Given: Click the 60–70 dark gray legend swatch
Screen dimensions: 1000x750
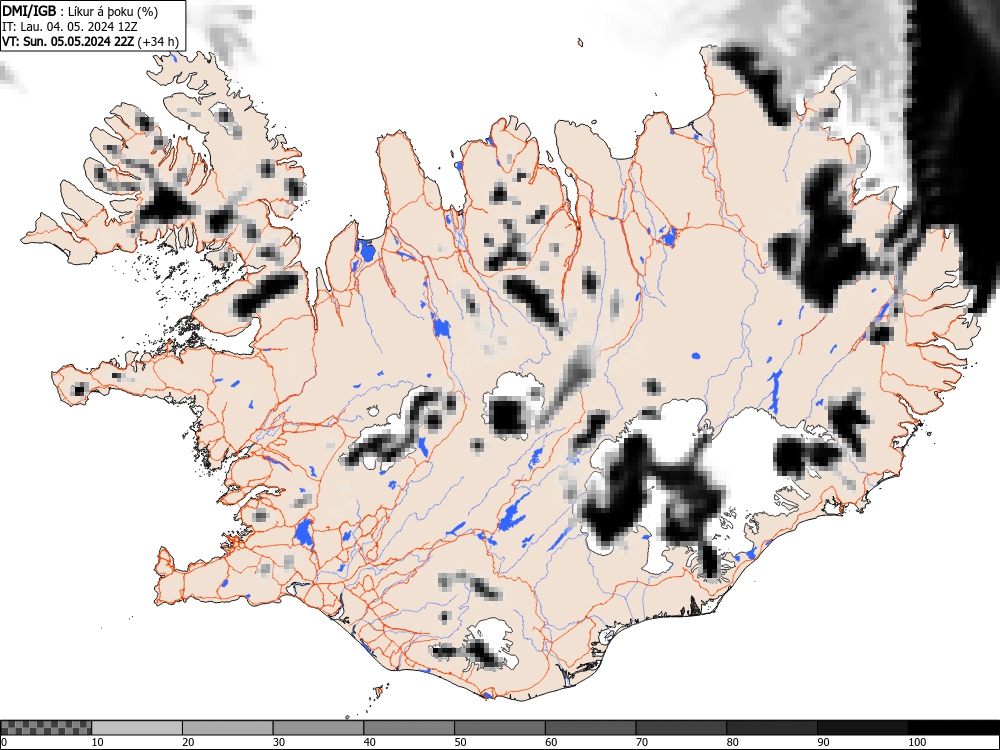Looking at the screenshot, I should click(591, 728).
